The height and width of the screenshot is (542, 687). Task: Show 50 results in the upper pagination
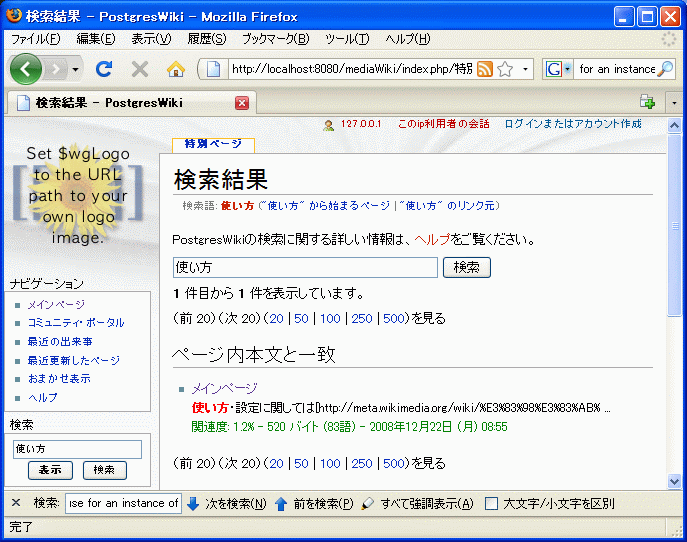coord(301,319)
